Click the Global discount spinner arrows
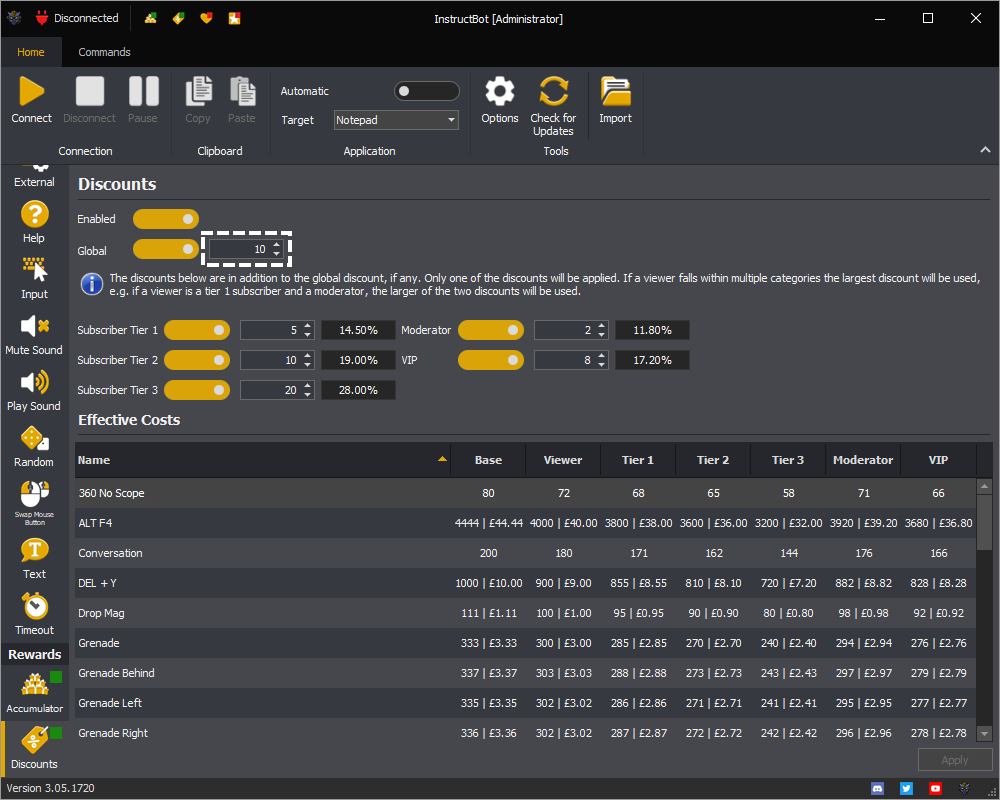This screenshot has width=1000, height=800. [x=277, y=249]
